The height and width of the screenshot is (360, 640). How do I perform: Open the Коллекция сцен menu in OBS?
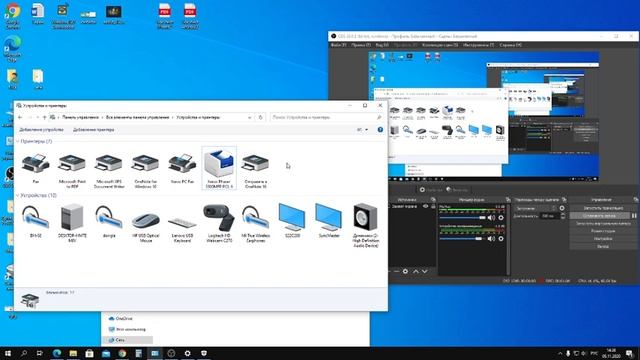440,45
